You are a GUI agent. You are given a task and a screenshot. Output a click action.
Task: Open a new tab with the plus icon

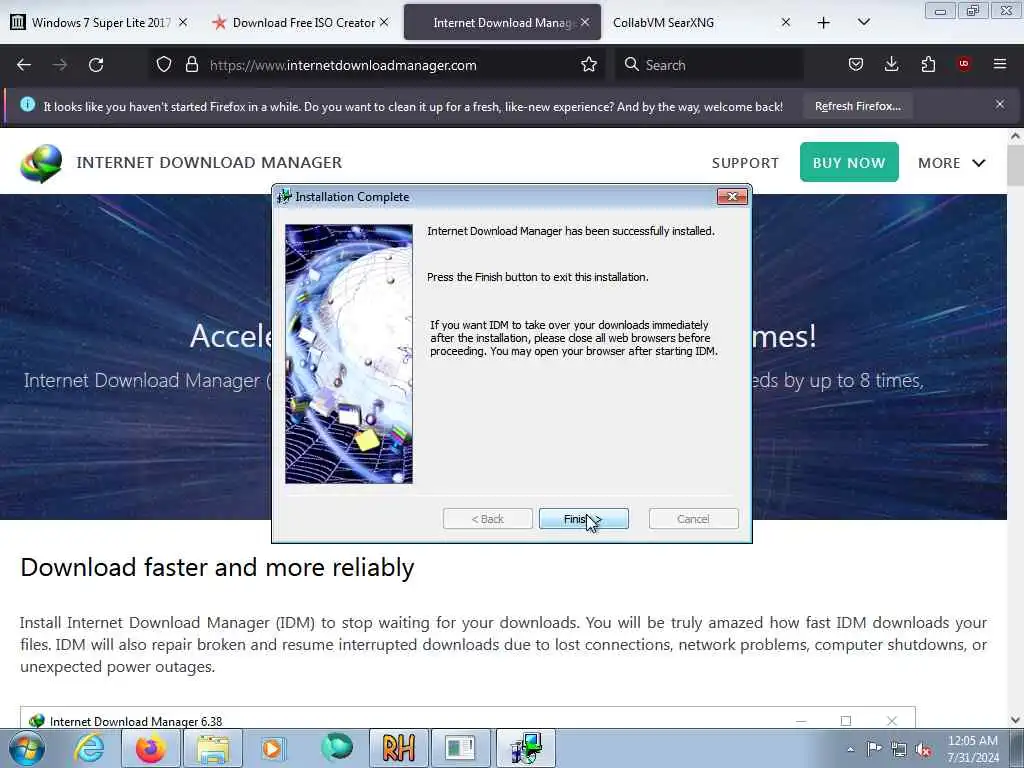[824, 23]
